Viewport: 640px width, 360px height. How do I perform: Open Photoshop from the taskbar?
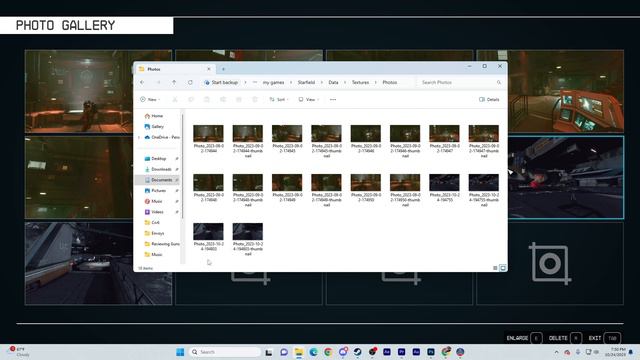[431, 352]
